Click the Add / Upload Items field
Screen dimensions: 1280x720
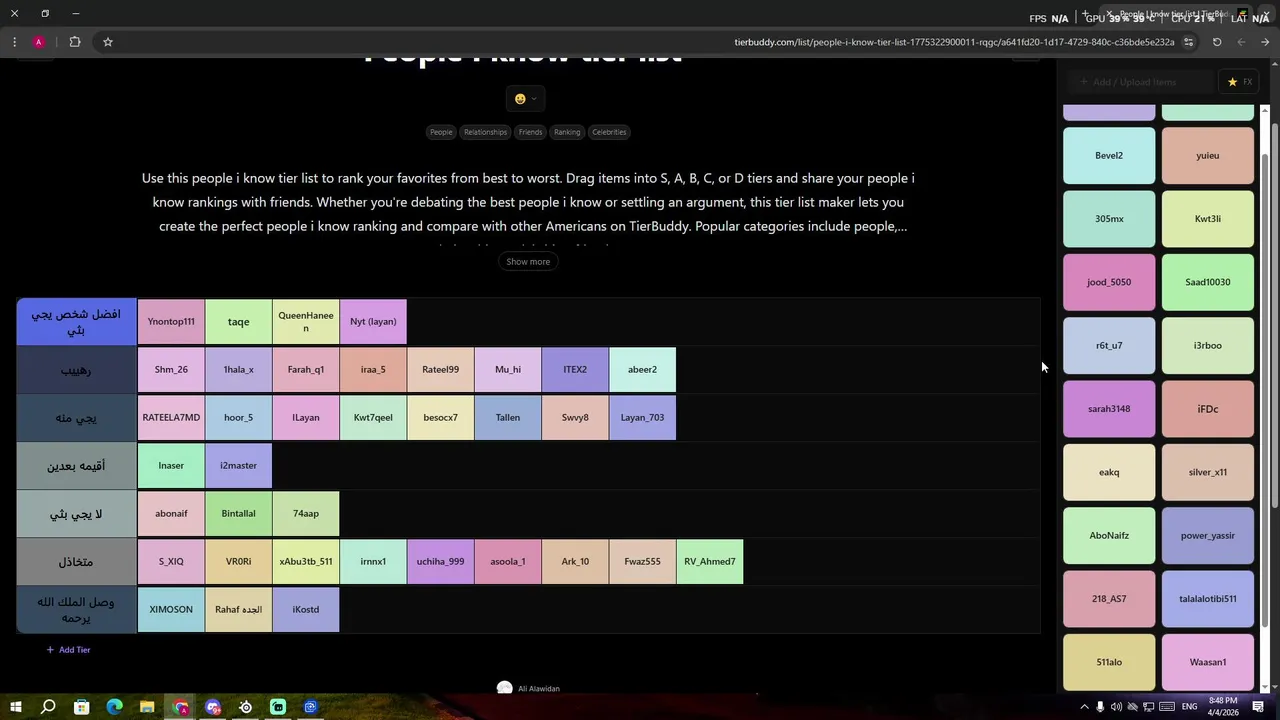1140,82
